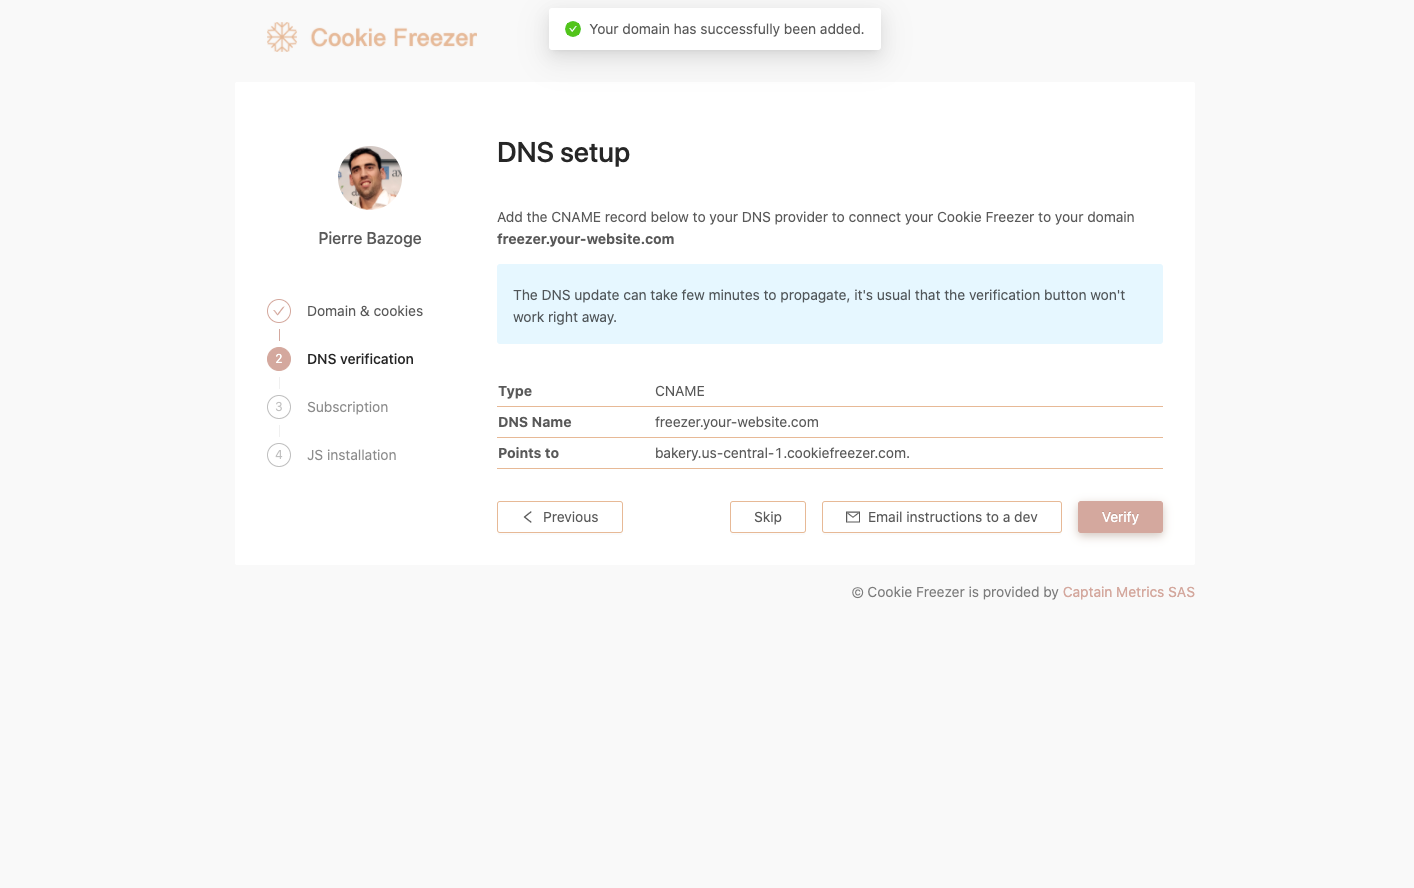Select the JS installation step
Screen dimensions: 1414x888
[x=352, y=455]
